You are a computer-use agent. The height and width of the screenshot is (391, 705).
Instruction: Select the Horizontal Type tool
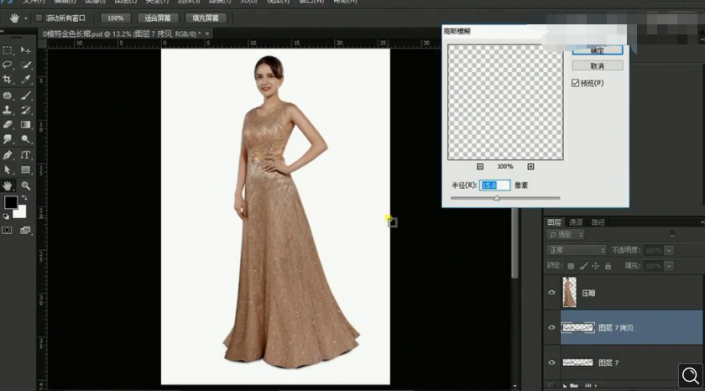click(x=26, y=156)
